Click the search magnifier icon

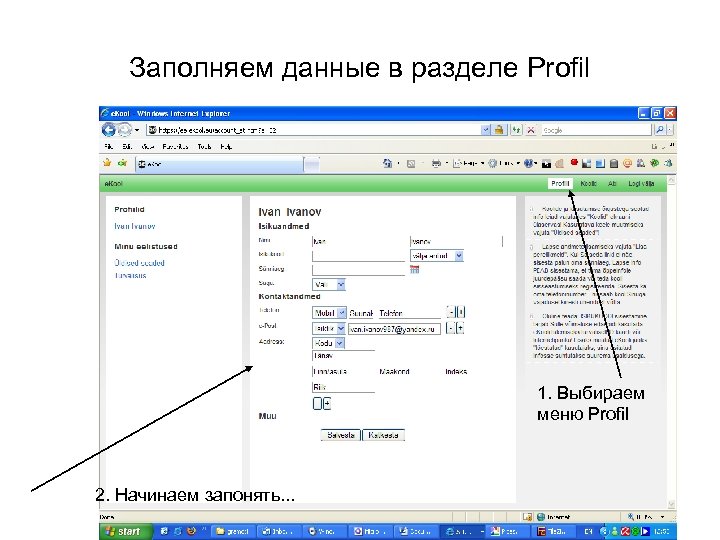[659, 130]
